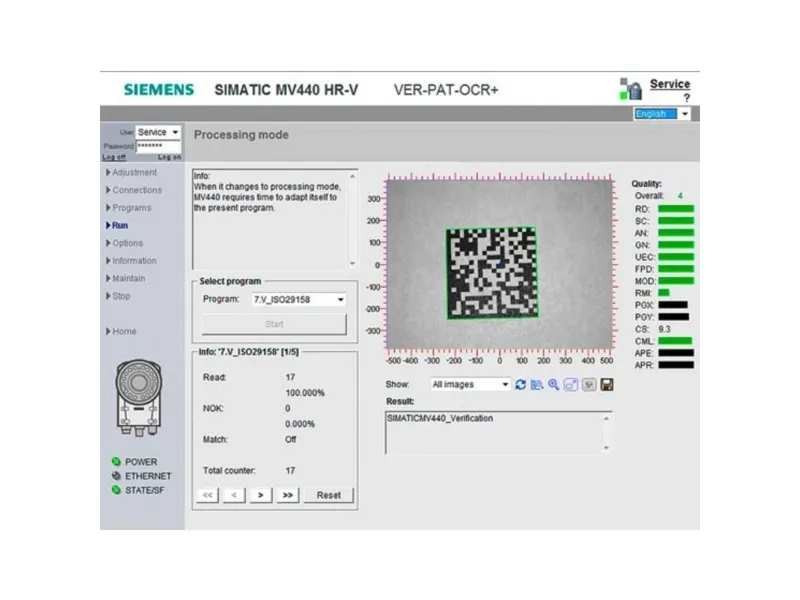Click the refresh image icon
Viewport: 800px width, 600px height.
(x=520, y=385)
